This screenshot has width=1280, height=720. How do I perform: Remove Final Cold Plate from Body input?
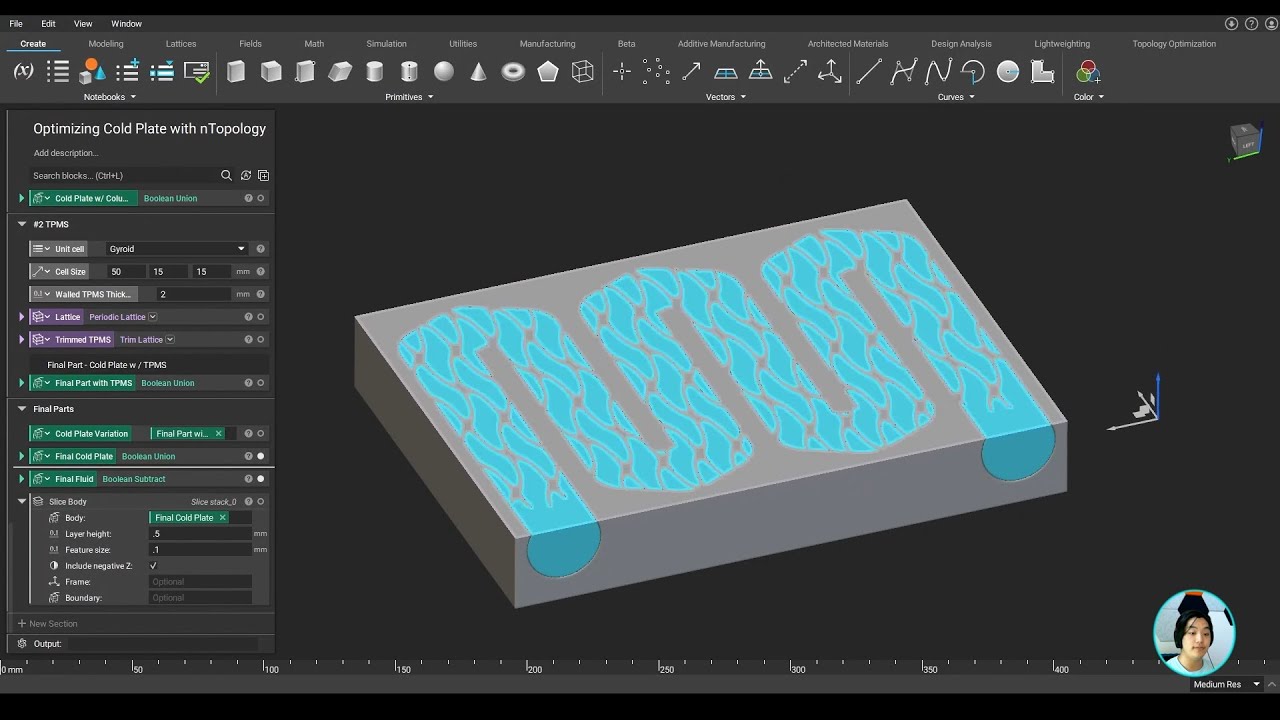click(x=222, y=518)
